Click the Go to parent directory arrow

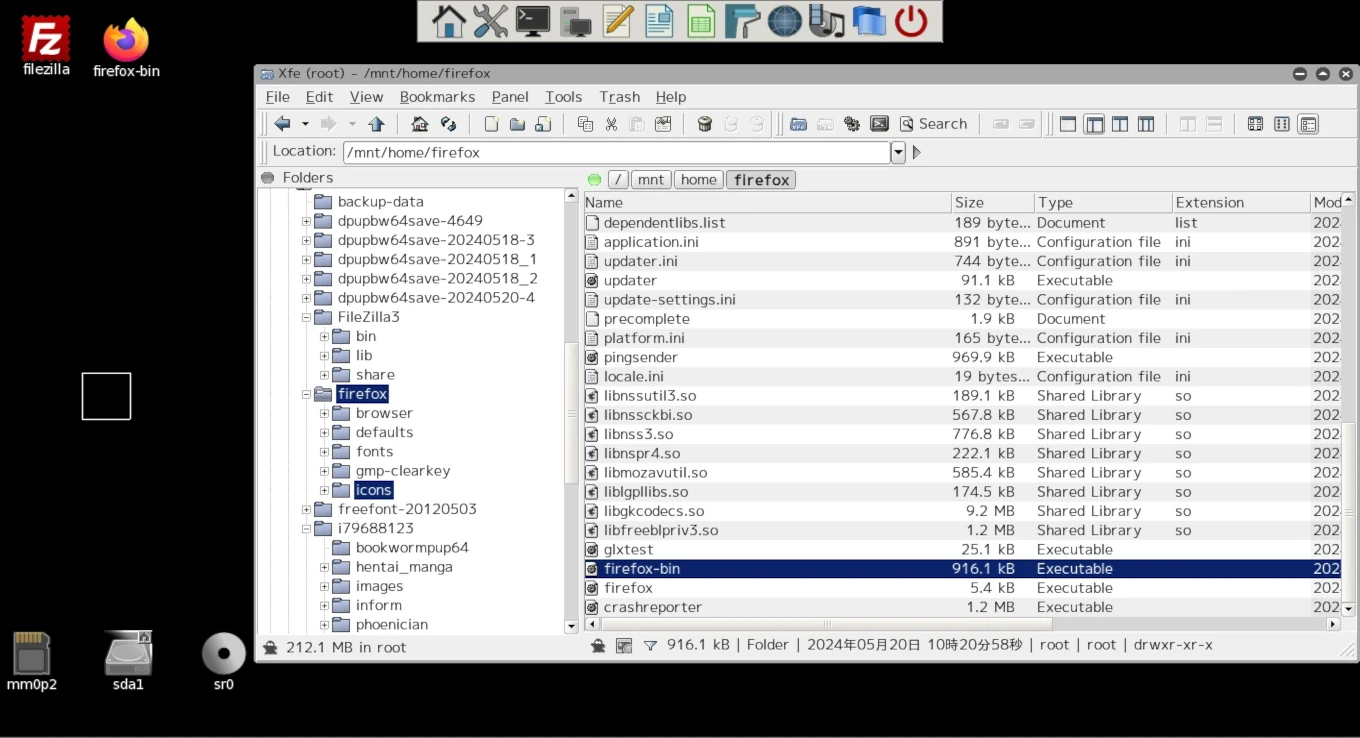[376, 124]
